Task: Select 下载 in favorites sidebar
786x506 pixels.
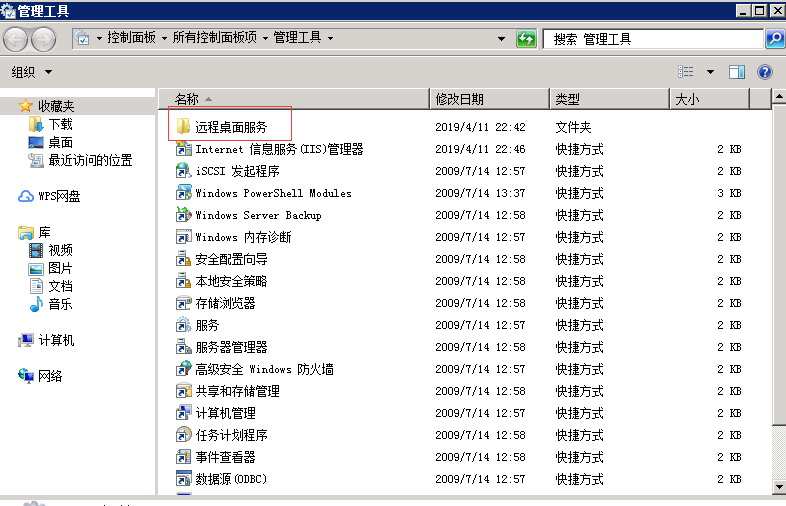Action: pyautogui.click(x=60, y=124)
